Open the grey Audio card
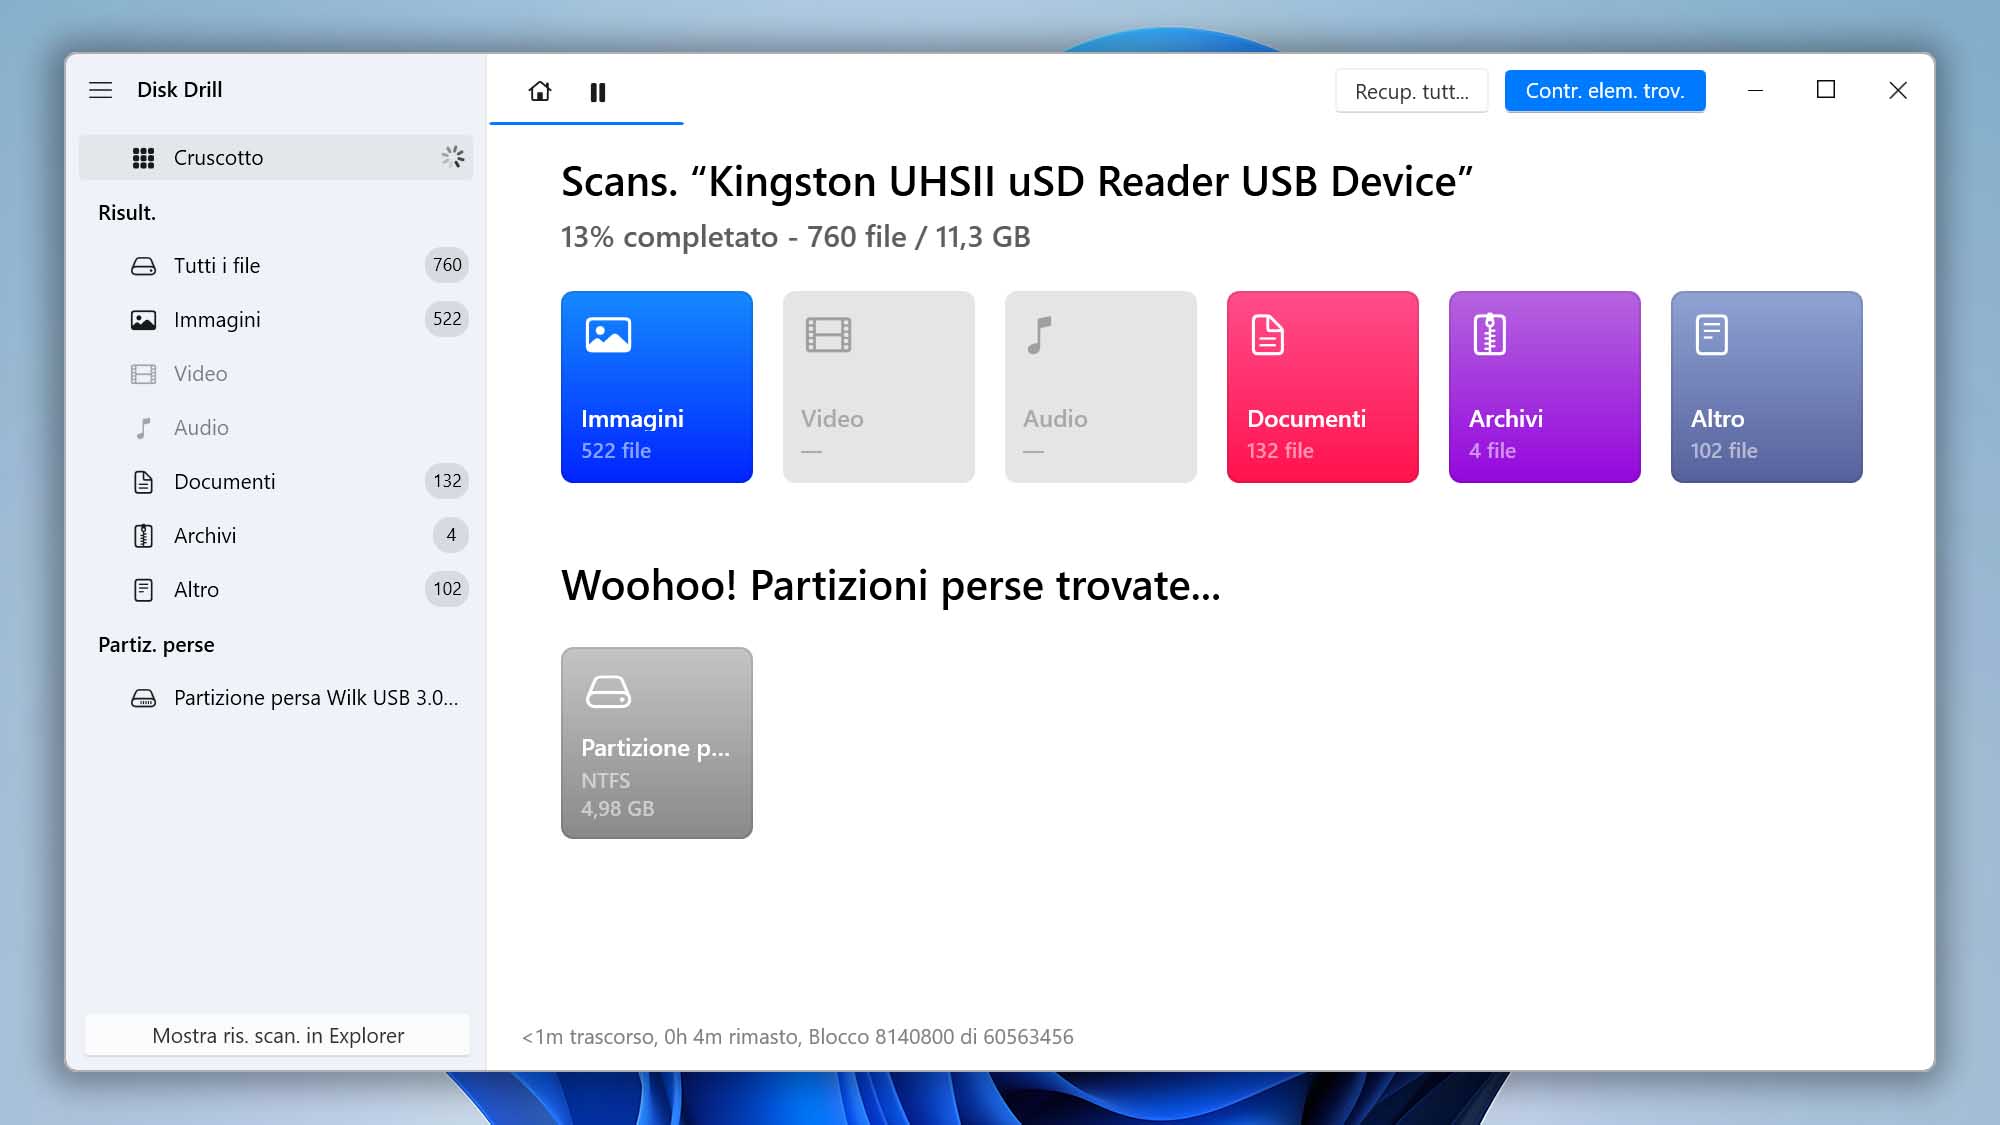Screen dimensions: 2000x1125 [x=1101, y=387]
